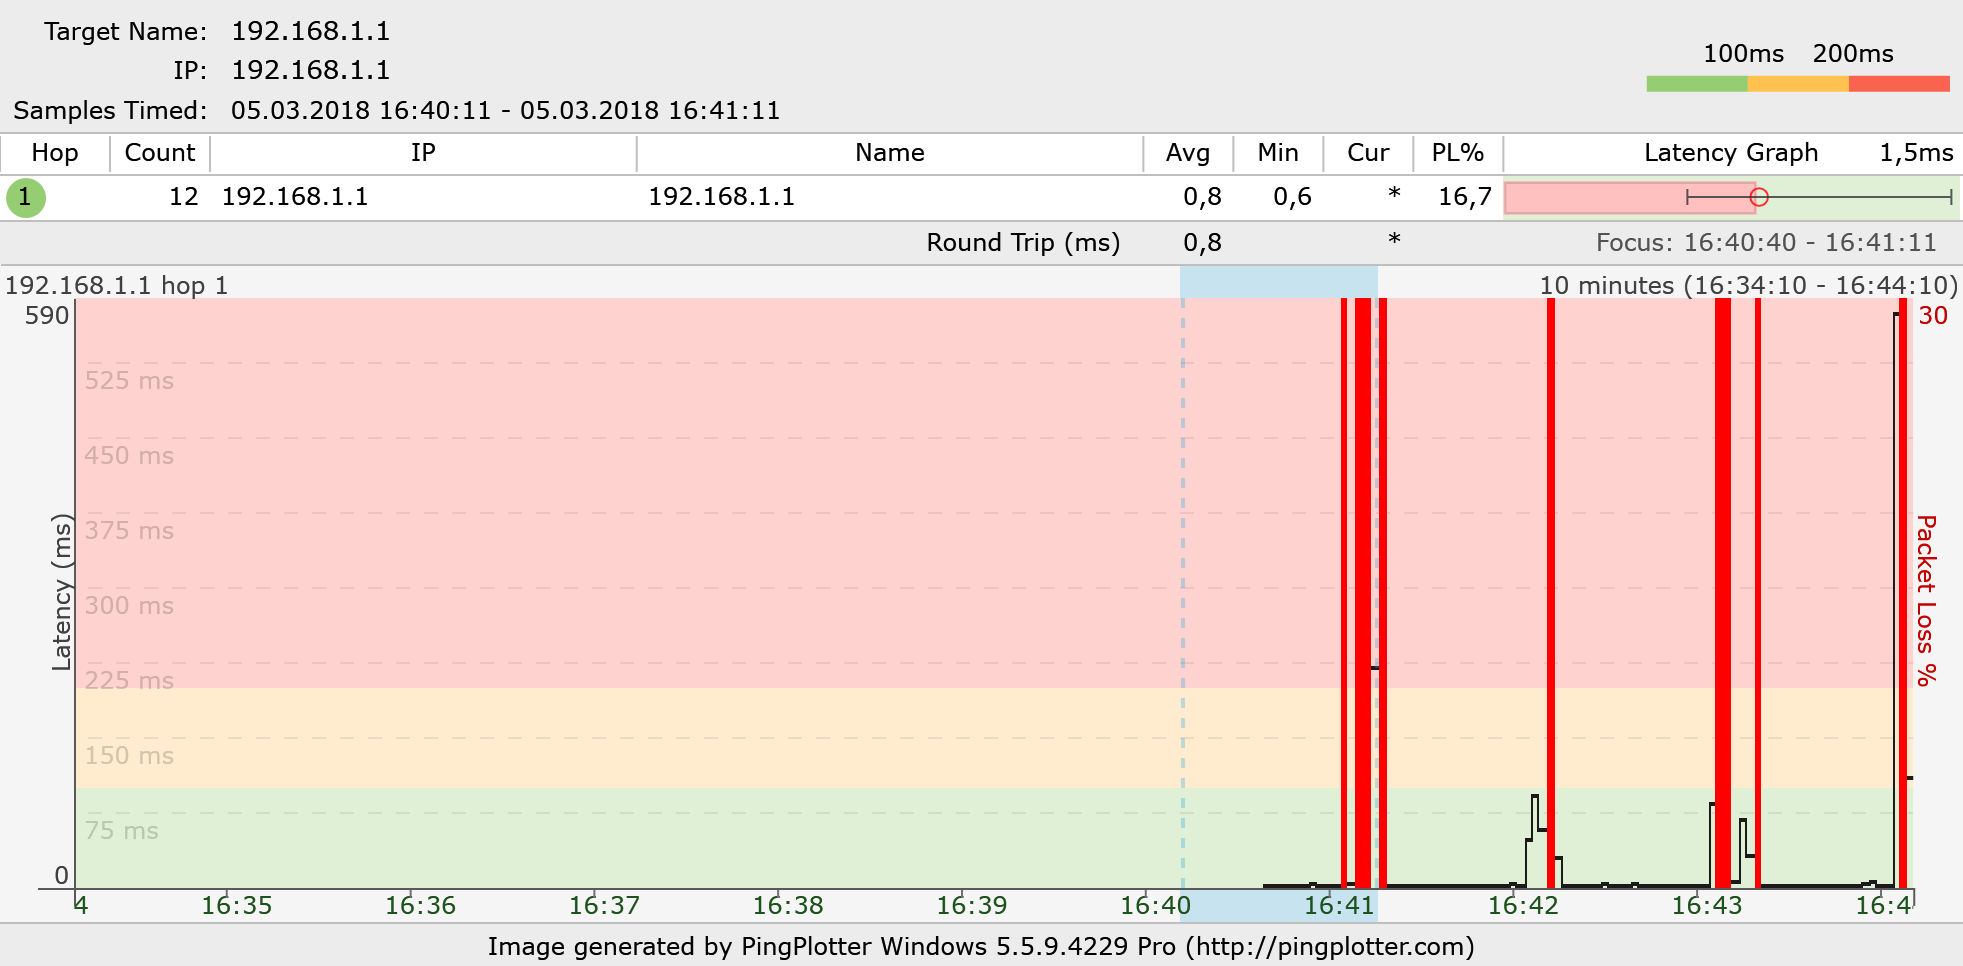The image size is (1963, 966).
Task: Click the blue focus period band above graph
Action: pos(1278,281)
